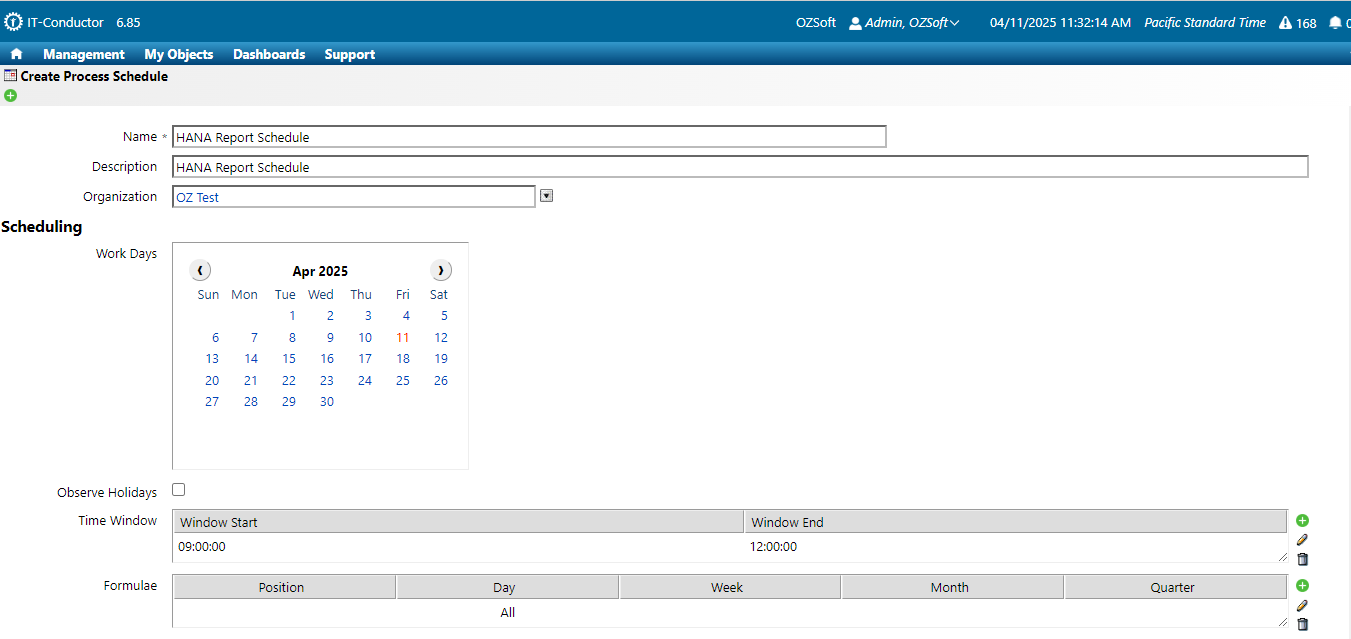Edit the Formulae row pencil icon
1351x639 pixels.
[1302, 605]
